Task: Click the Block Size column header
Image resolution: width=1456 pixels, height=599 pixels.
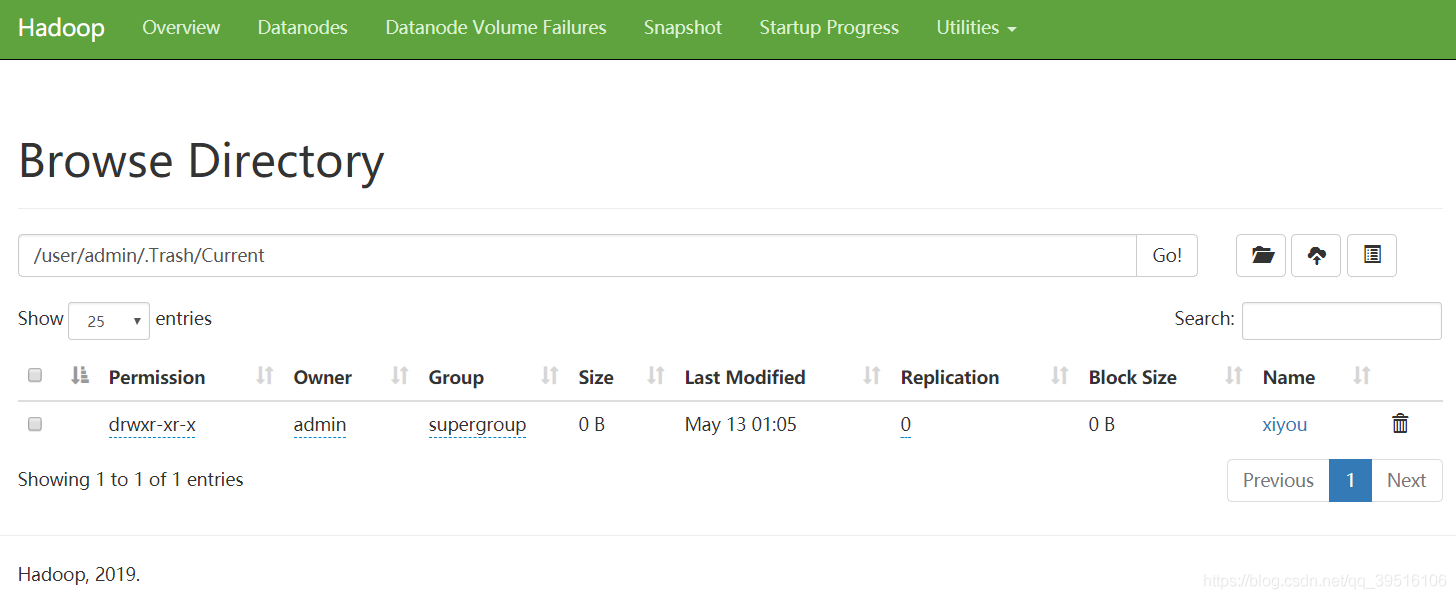Action: coord(1133,377)
